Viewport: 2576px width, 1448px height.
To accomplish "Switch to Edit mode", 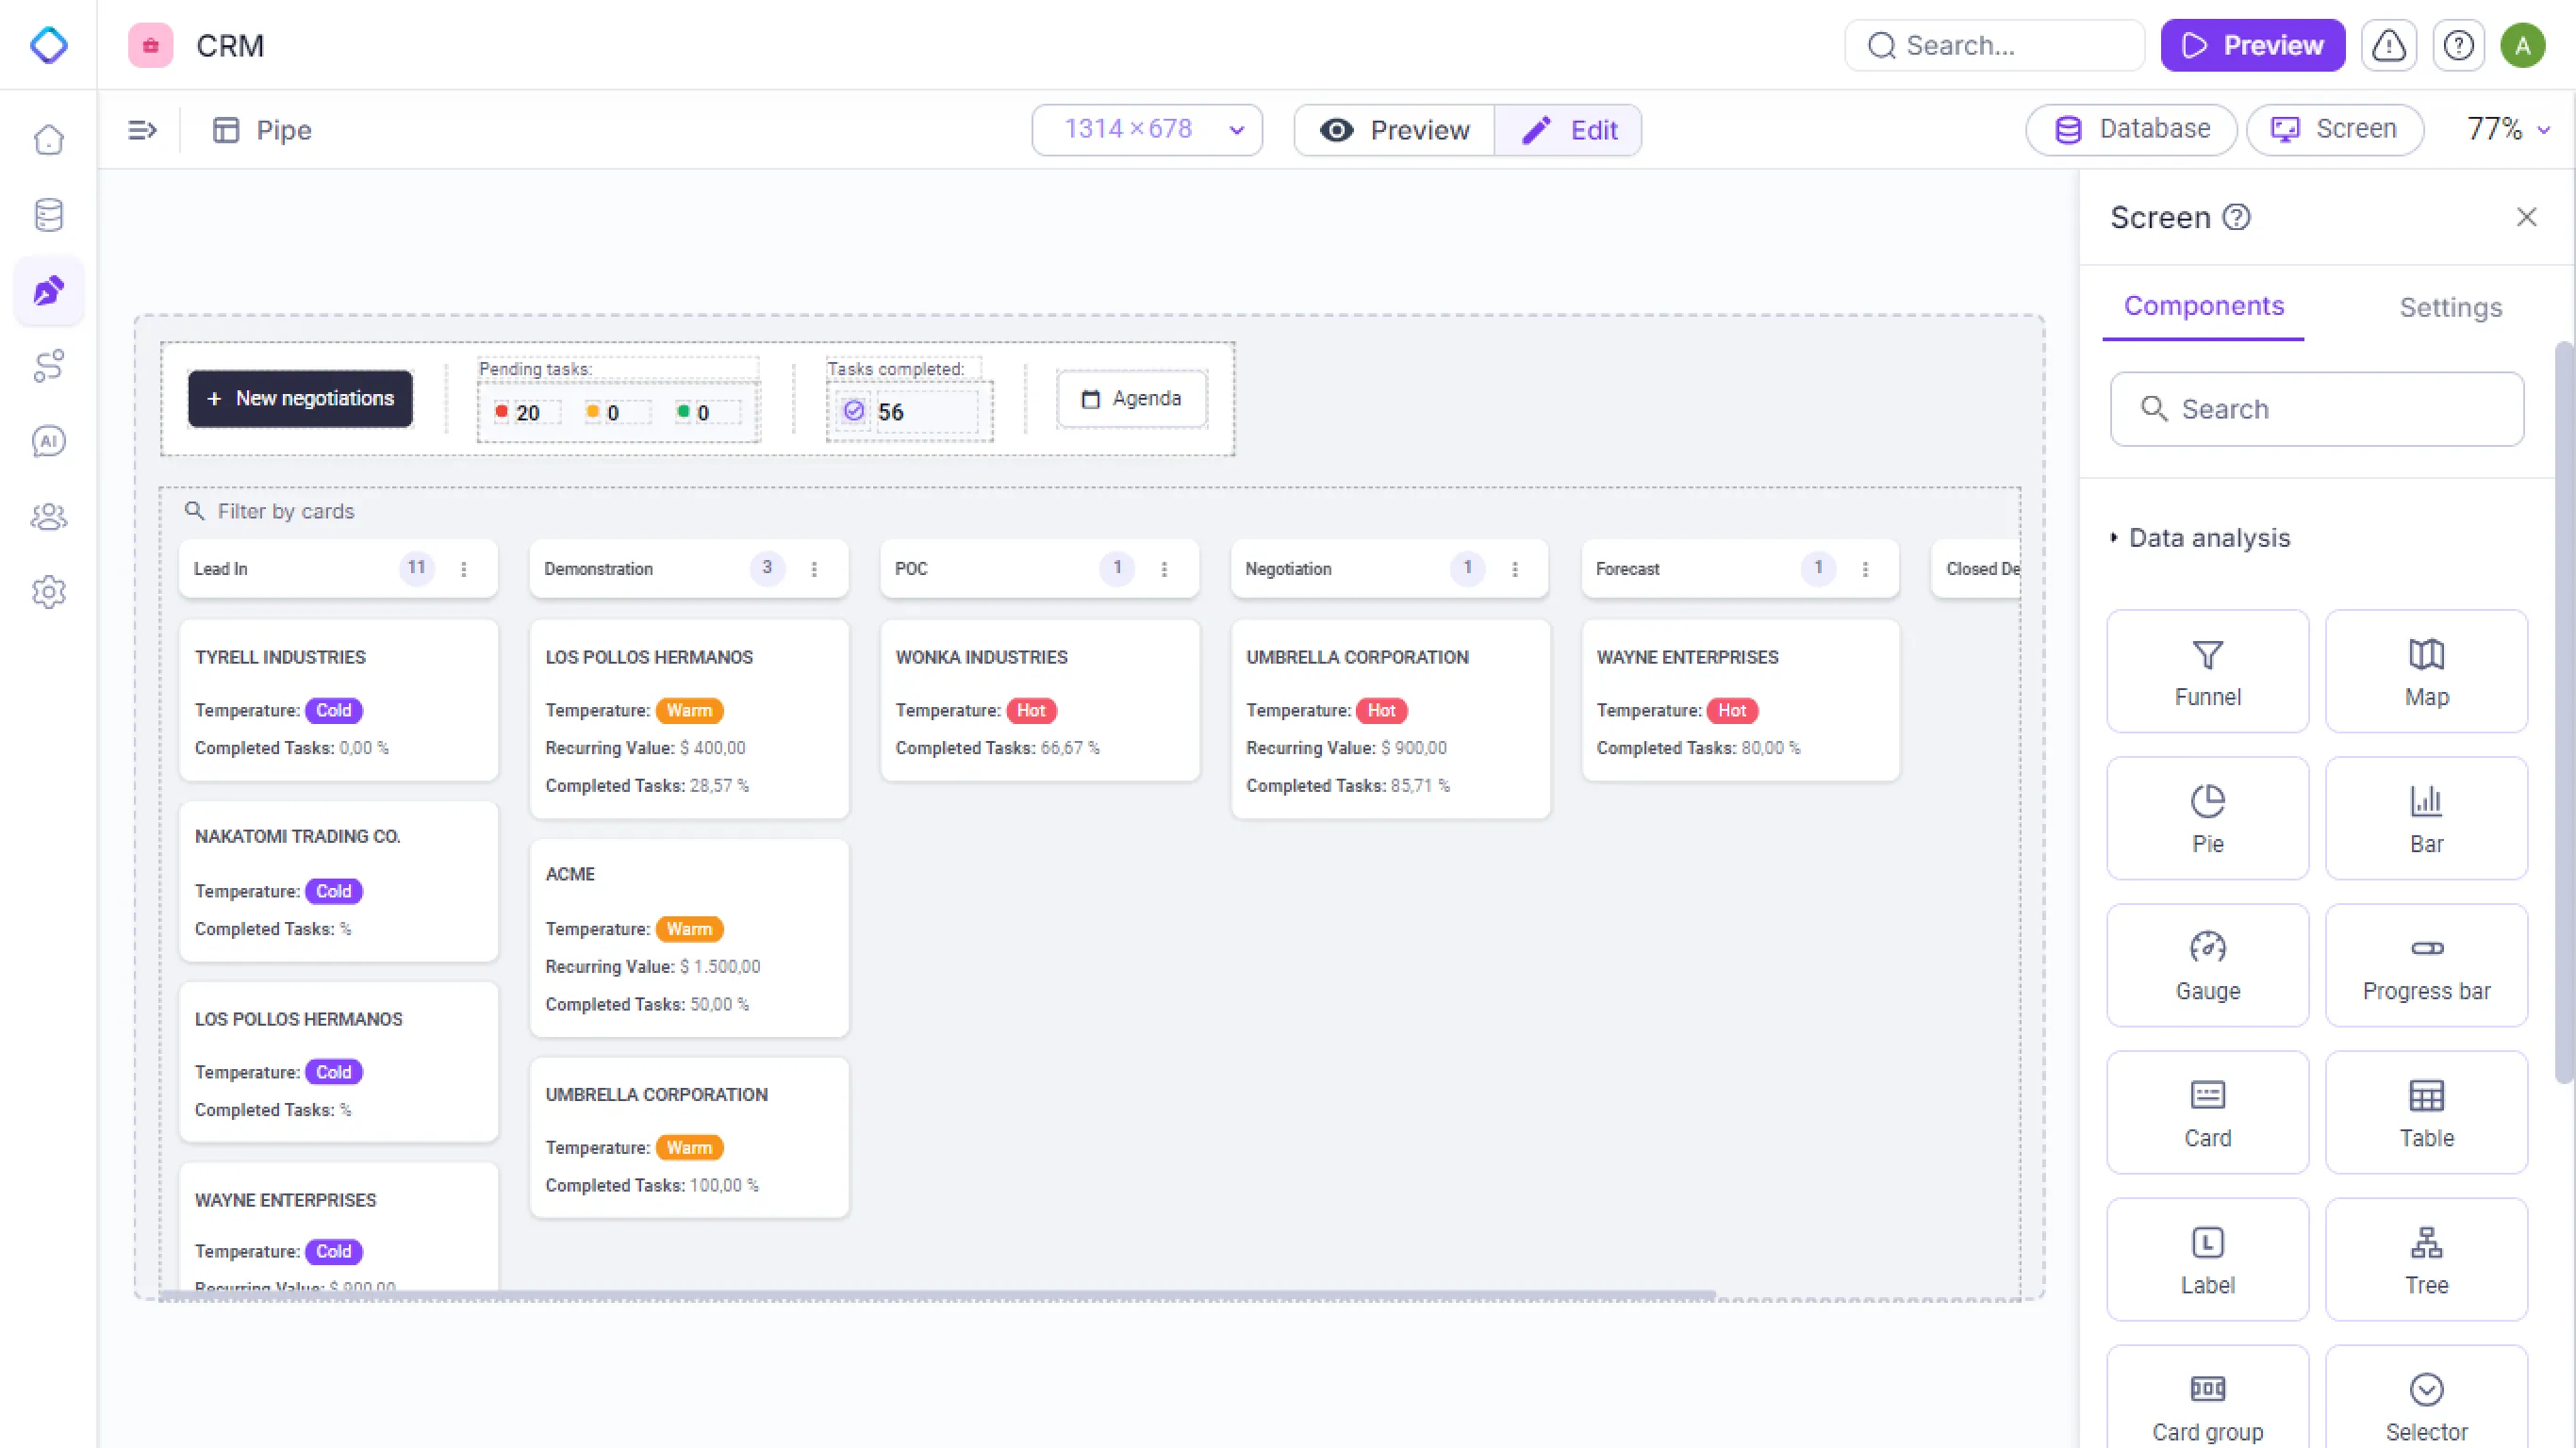I will [x=1568, y=129].
